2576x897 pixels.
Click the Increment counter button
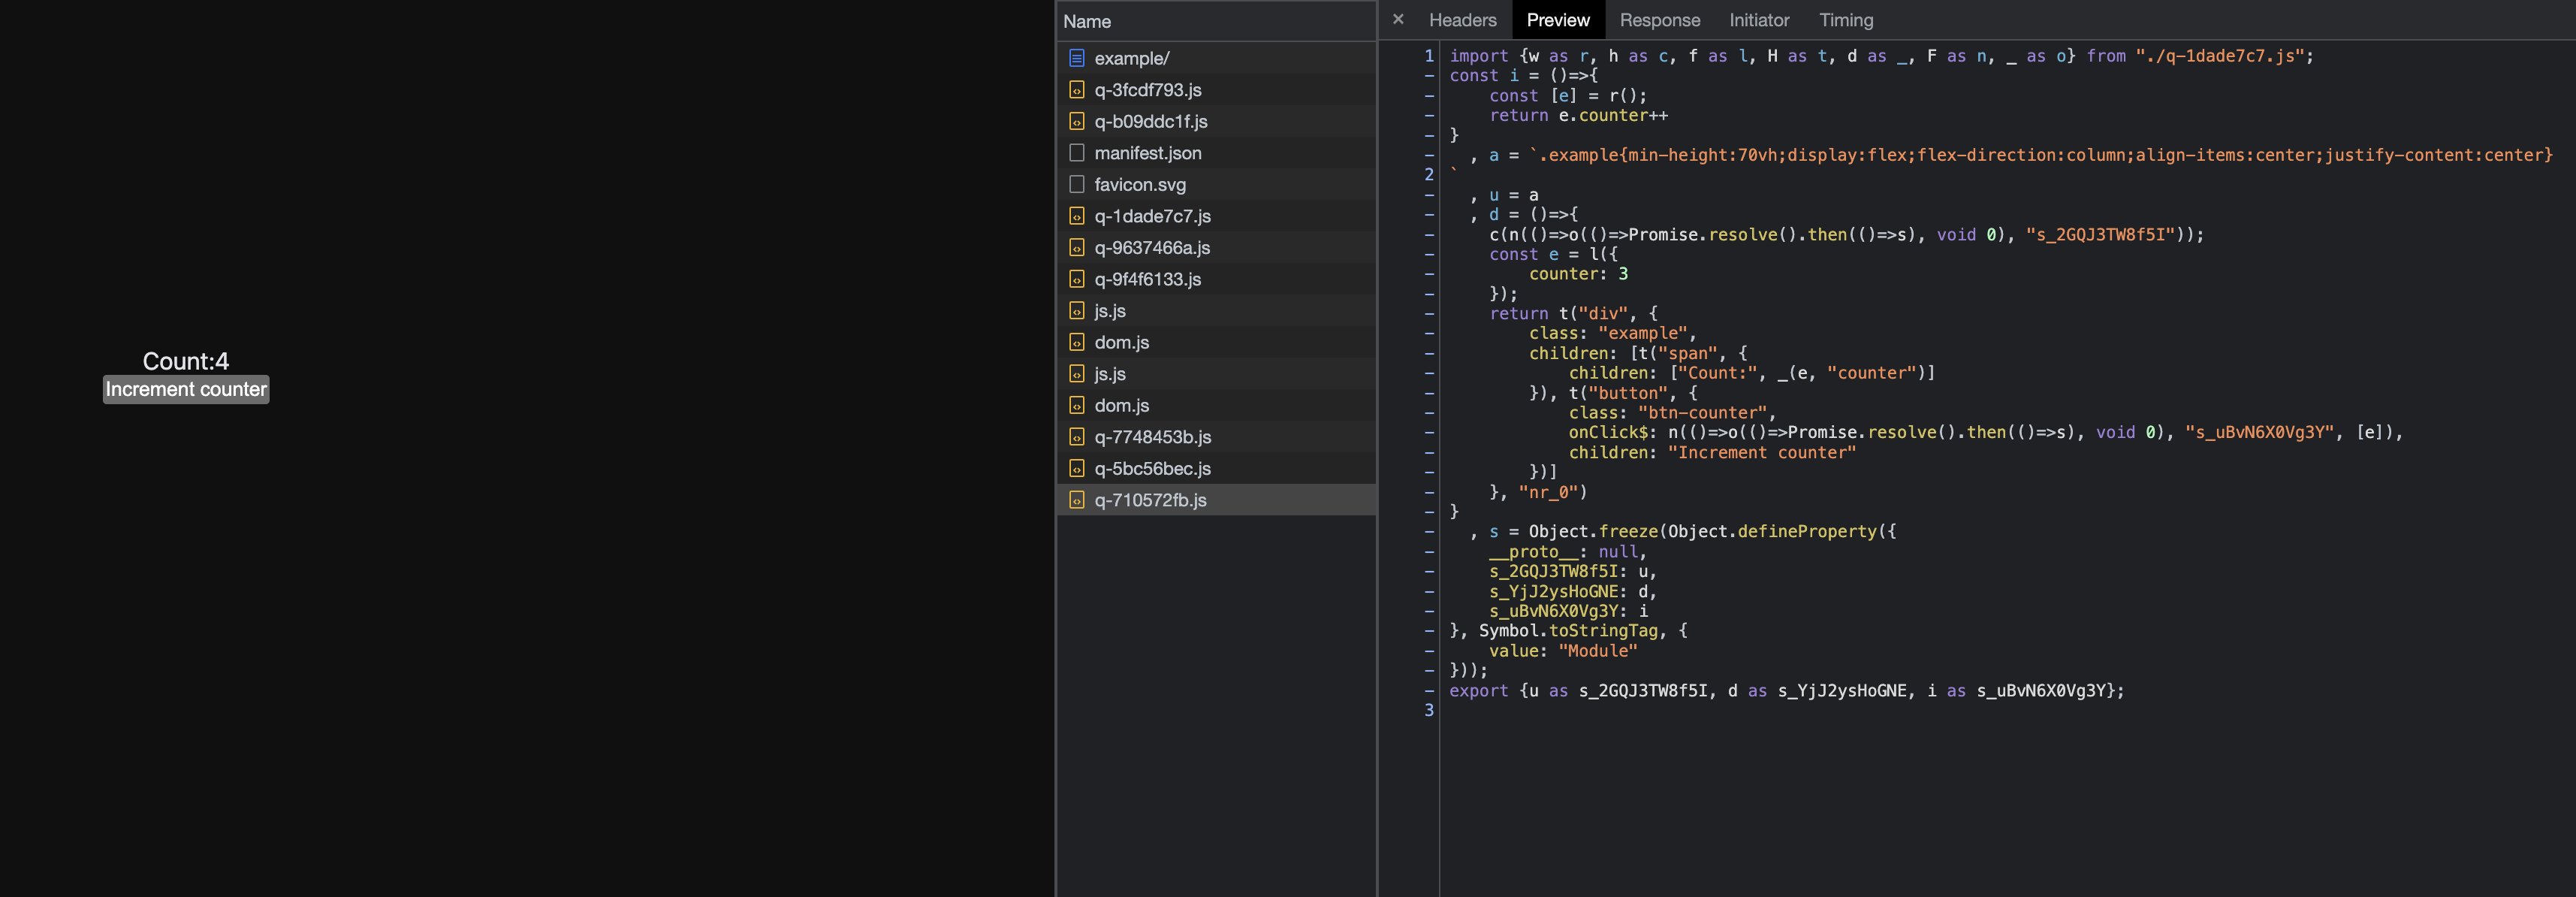pyautogui.click(x=186, y=389)
